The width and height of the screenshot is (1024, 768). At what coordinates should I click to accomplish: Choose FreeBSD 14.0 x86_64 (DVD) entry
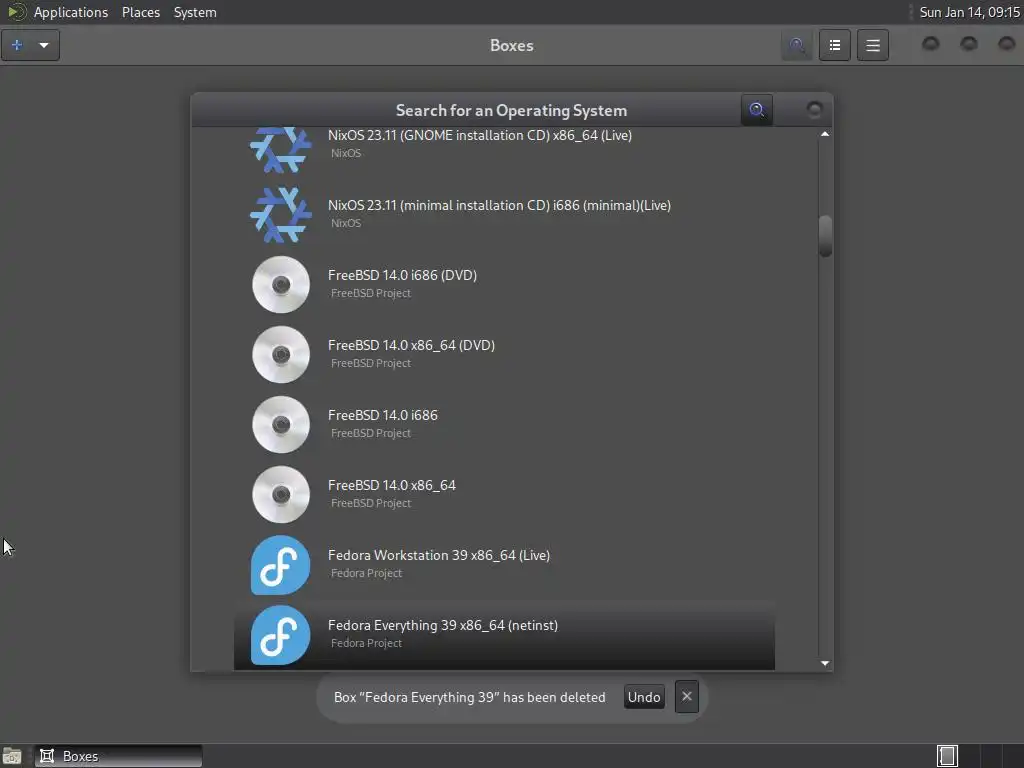(411, 345)
